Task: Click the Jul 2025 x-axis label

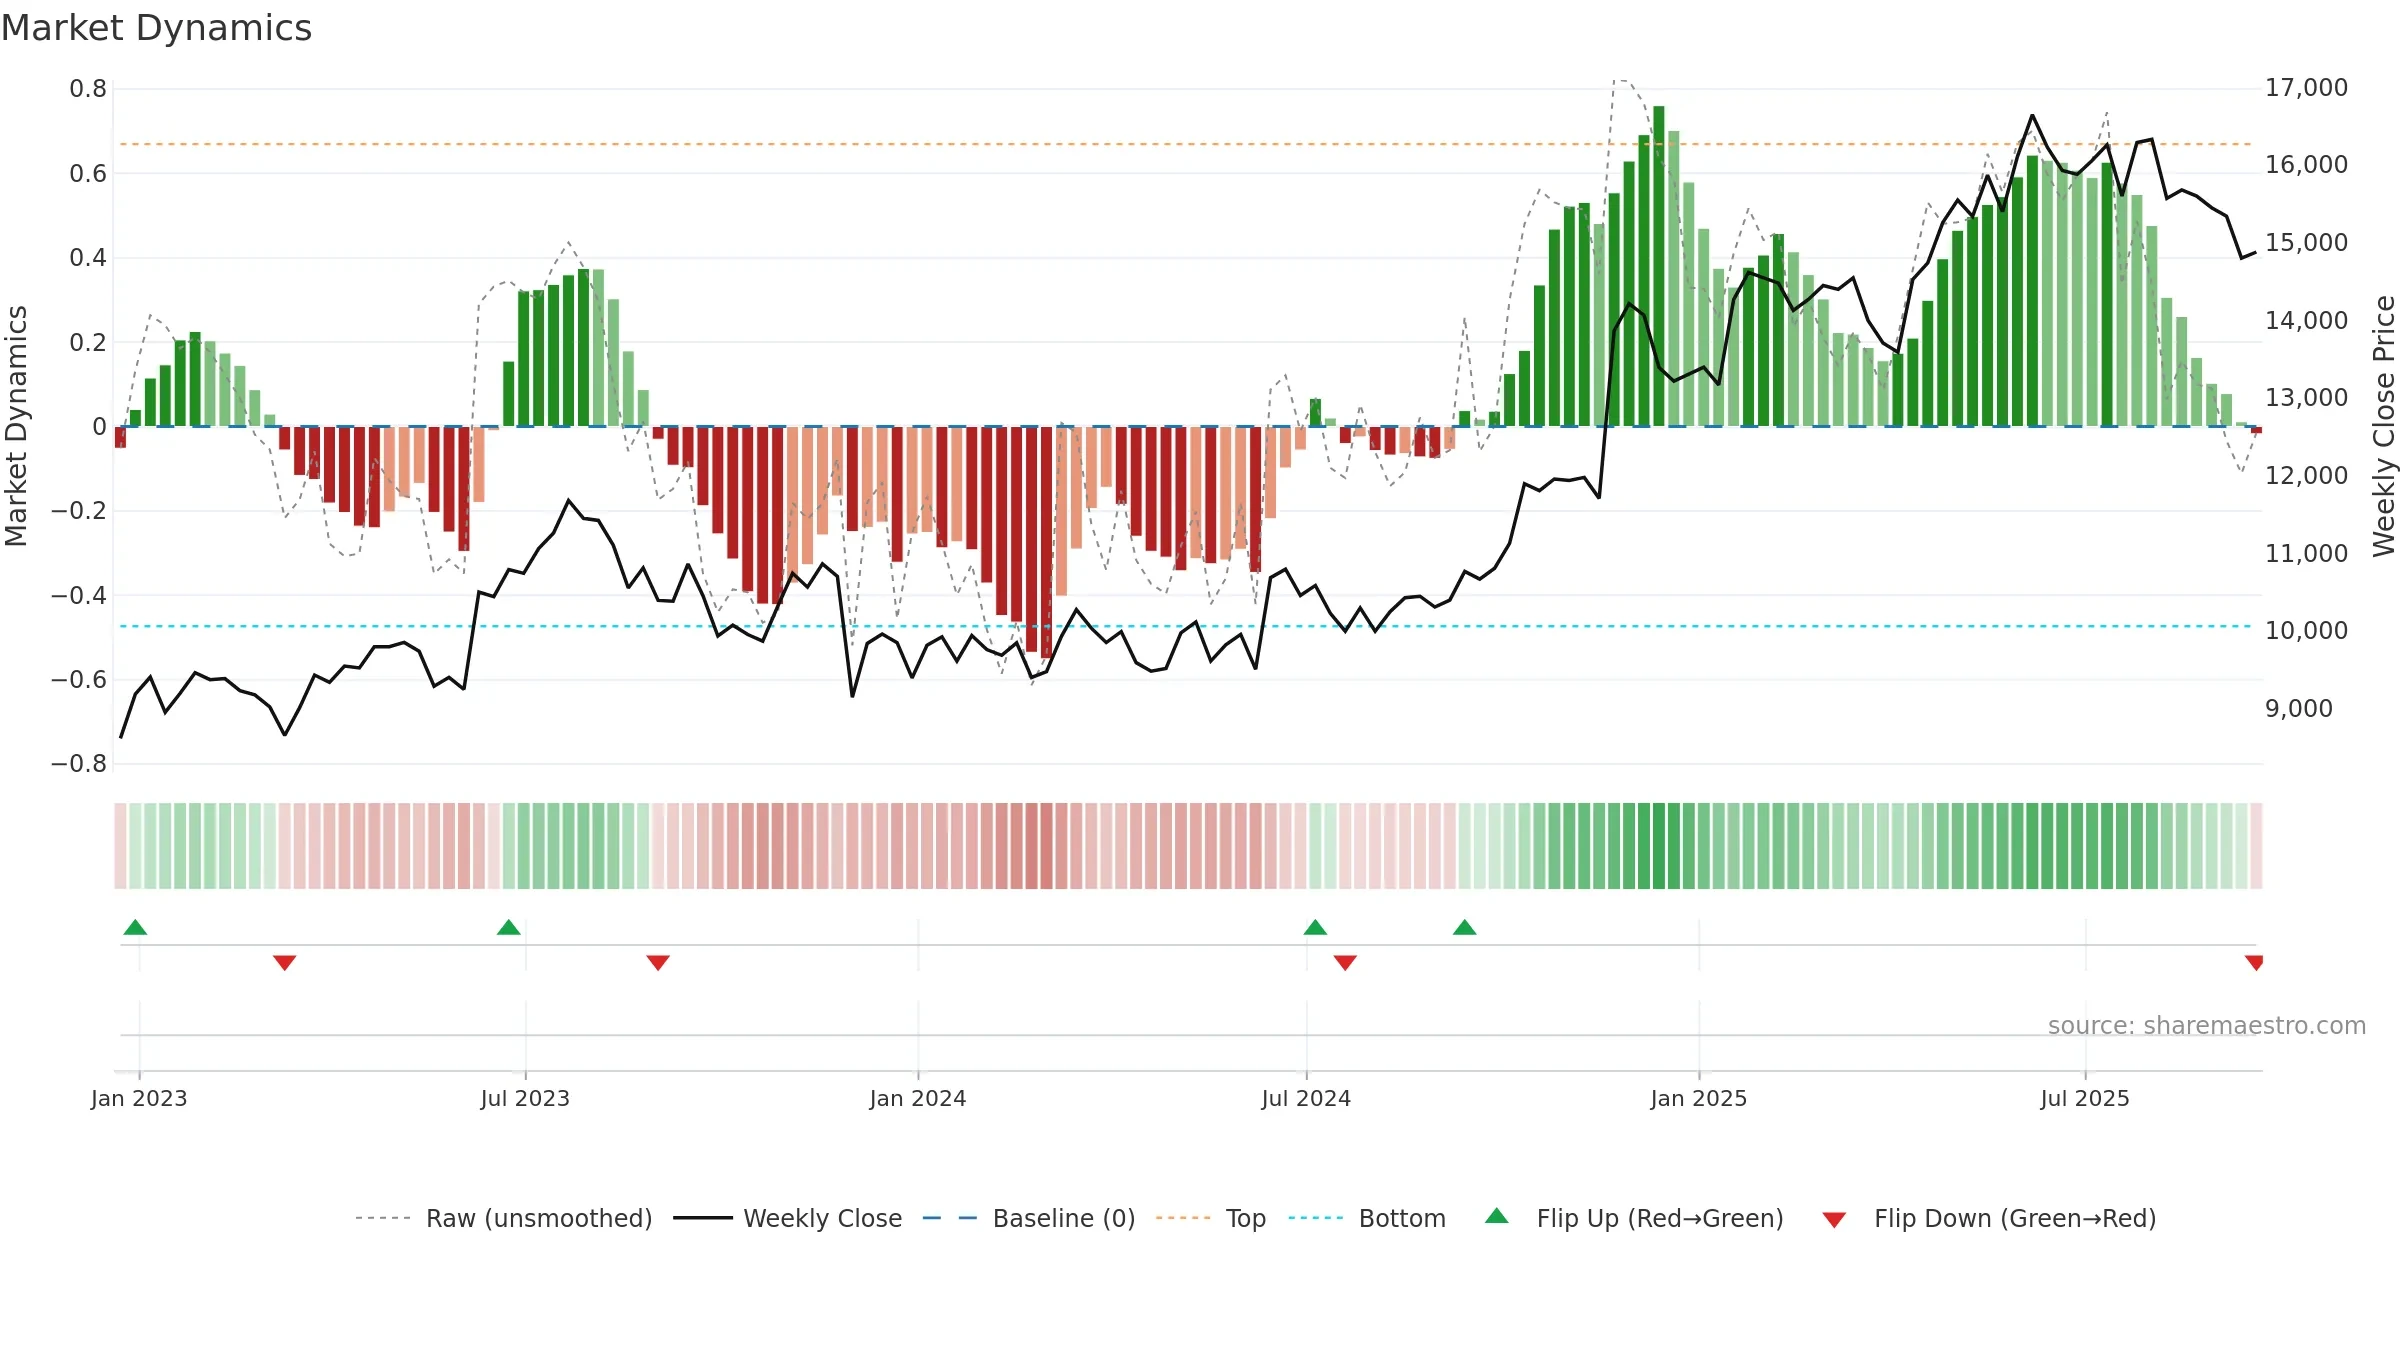Action: tap(2085, 1098)
